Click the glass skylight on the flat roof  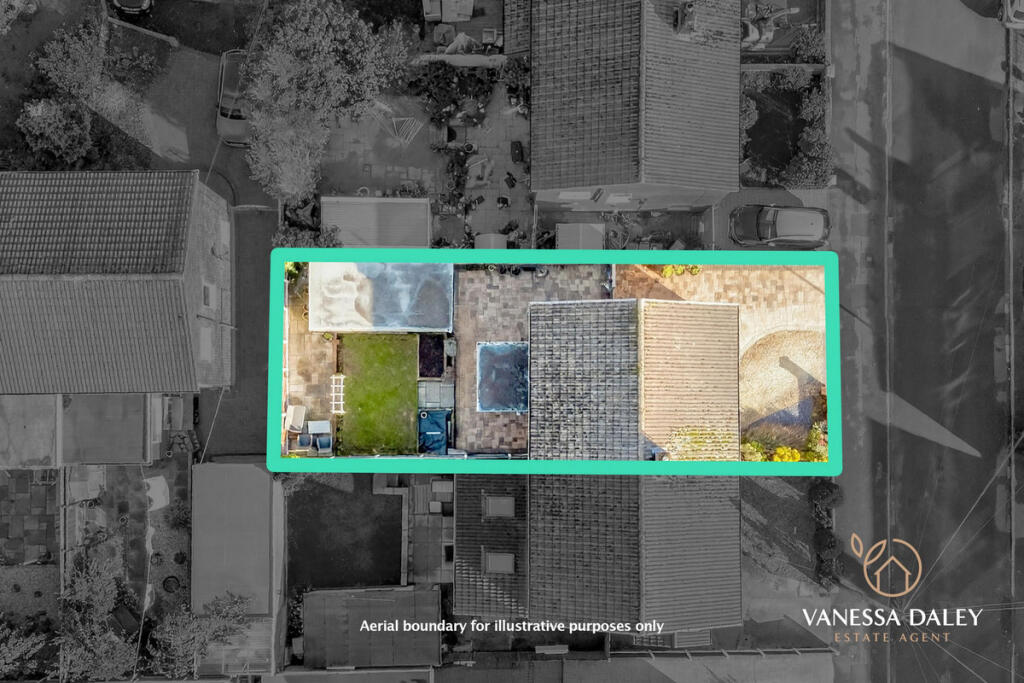coord(502,376)
